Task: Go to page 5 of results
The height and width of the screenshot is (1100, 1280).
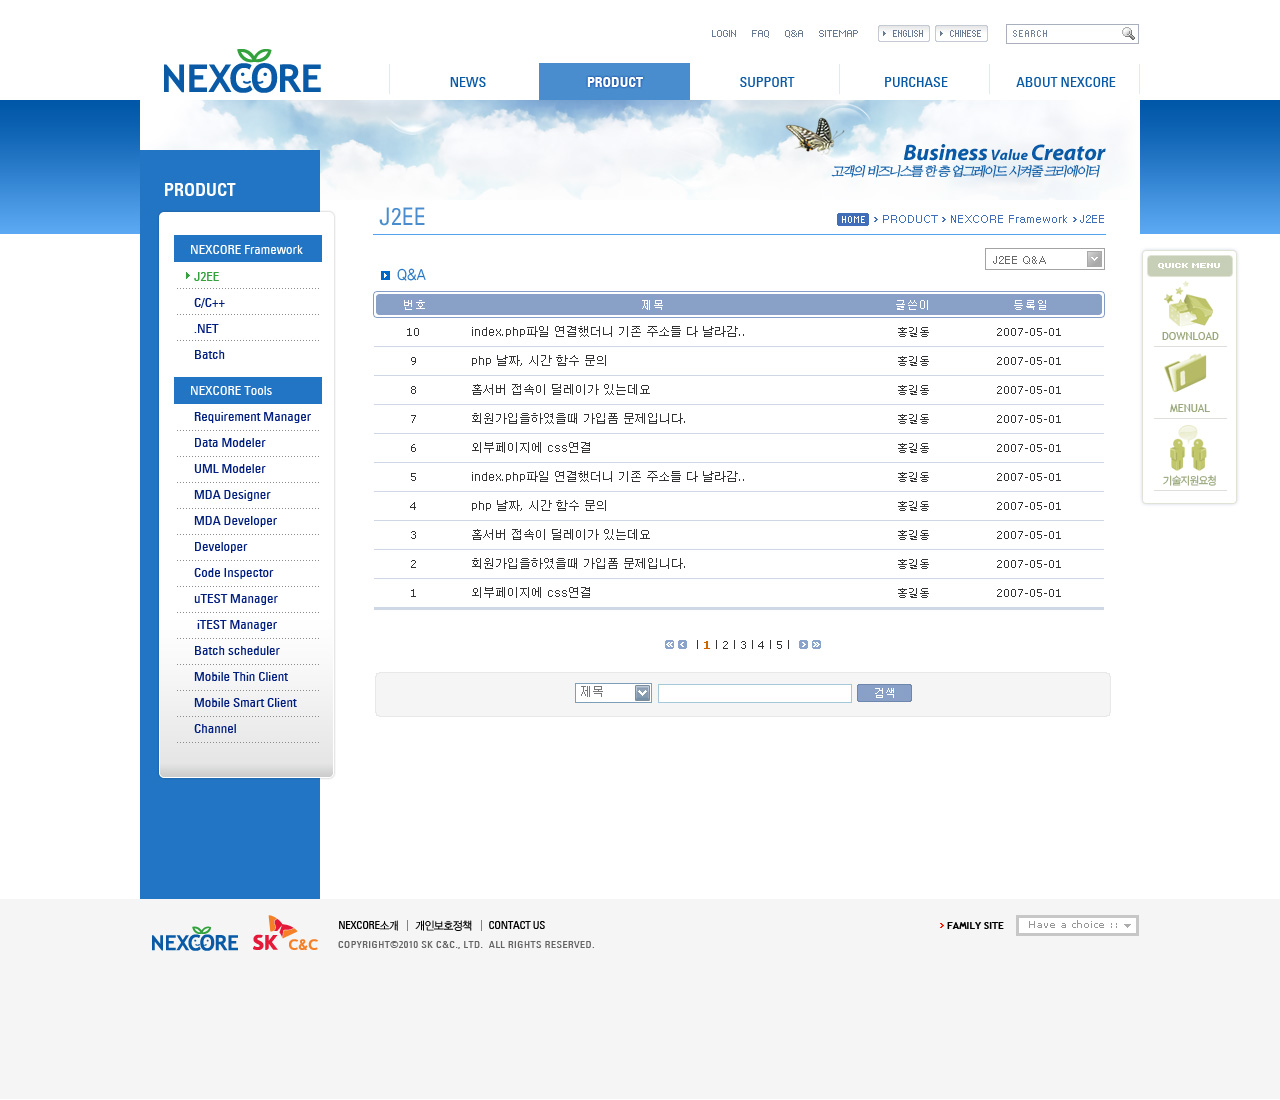Action: point(780,645)
